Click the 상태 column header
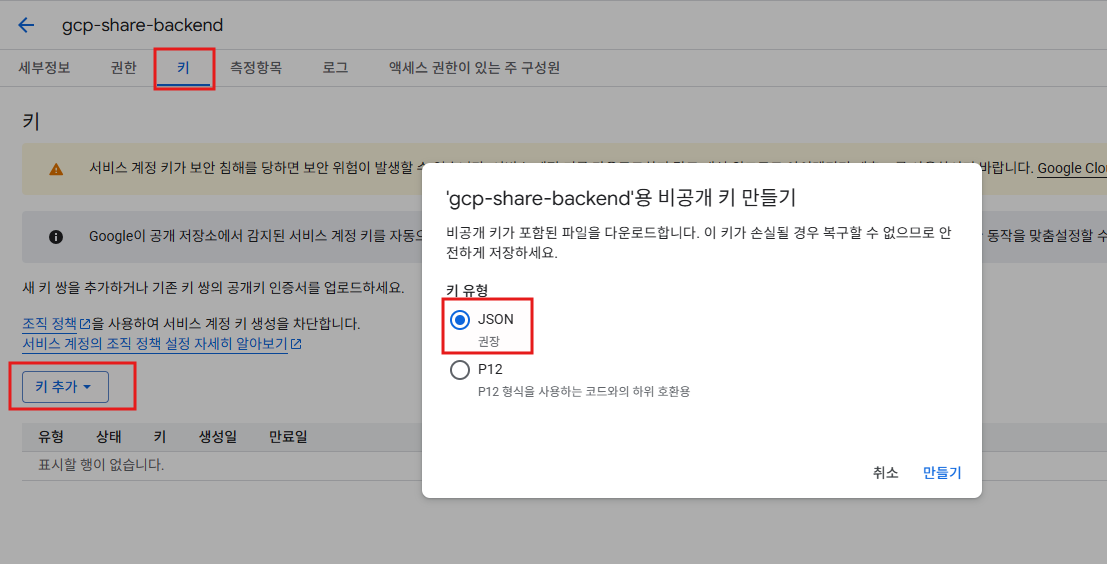The width and height of the screenshot is (1107, 564). (x=109, y=437)
